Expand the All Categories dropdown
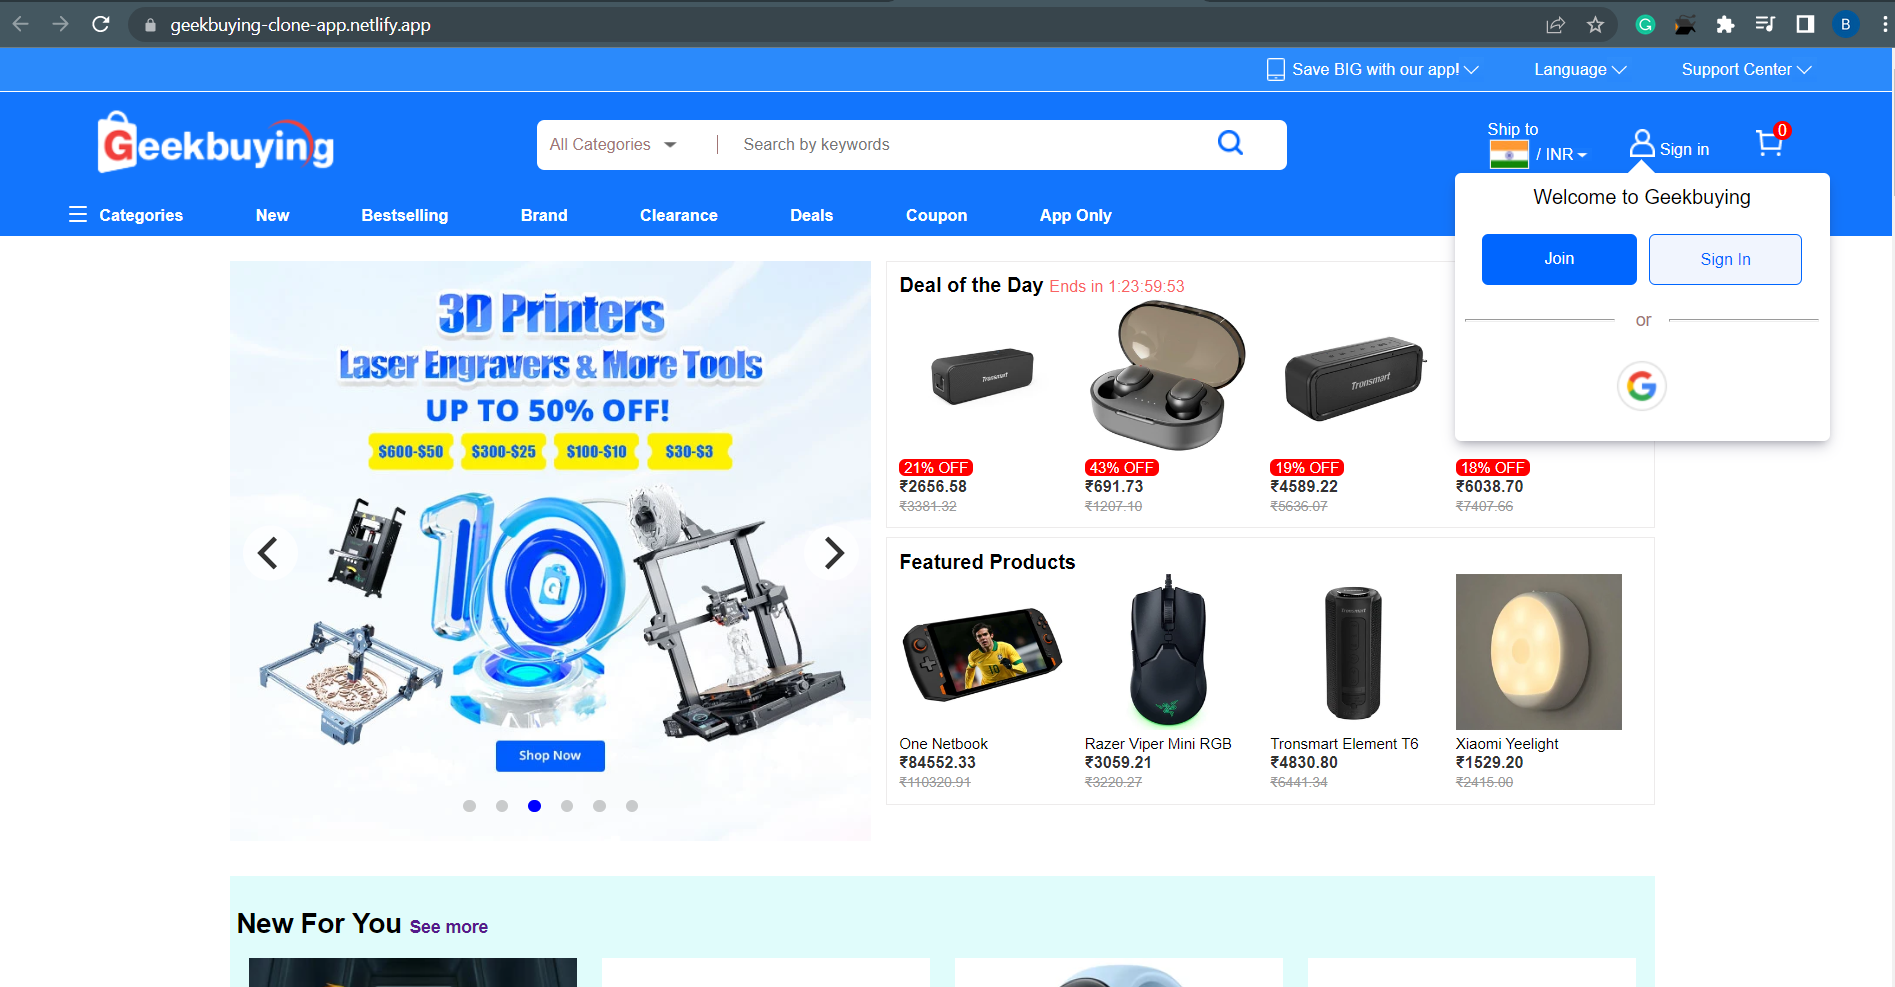Viewport: 1895px width, 987px height. [x=613, y=145]
